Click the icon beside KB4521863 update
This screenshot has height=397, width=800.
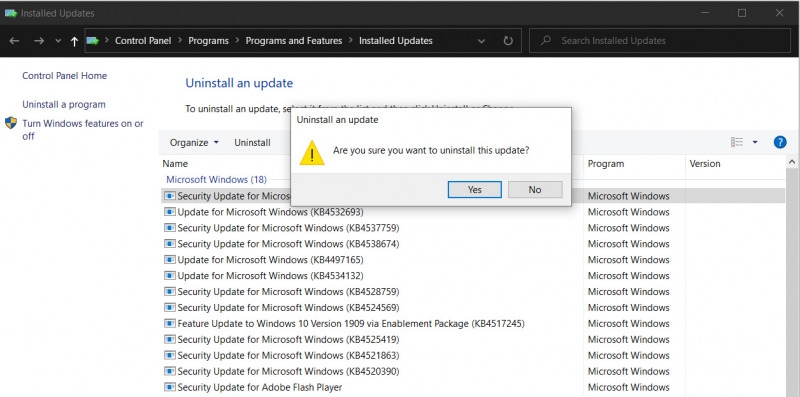pos(170,355)
